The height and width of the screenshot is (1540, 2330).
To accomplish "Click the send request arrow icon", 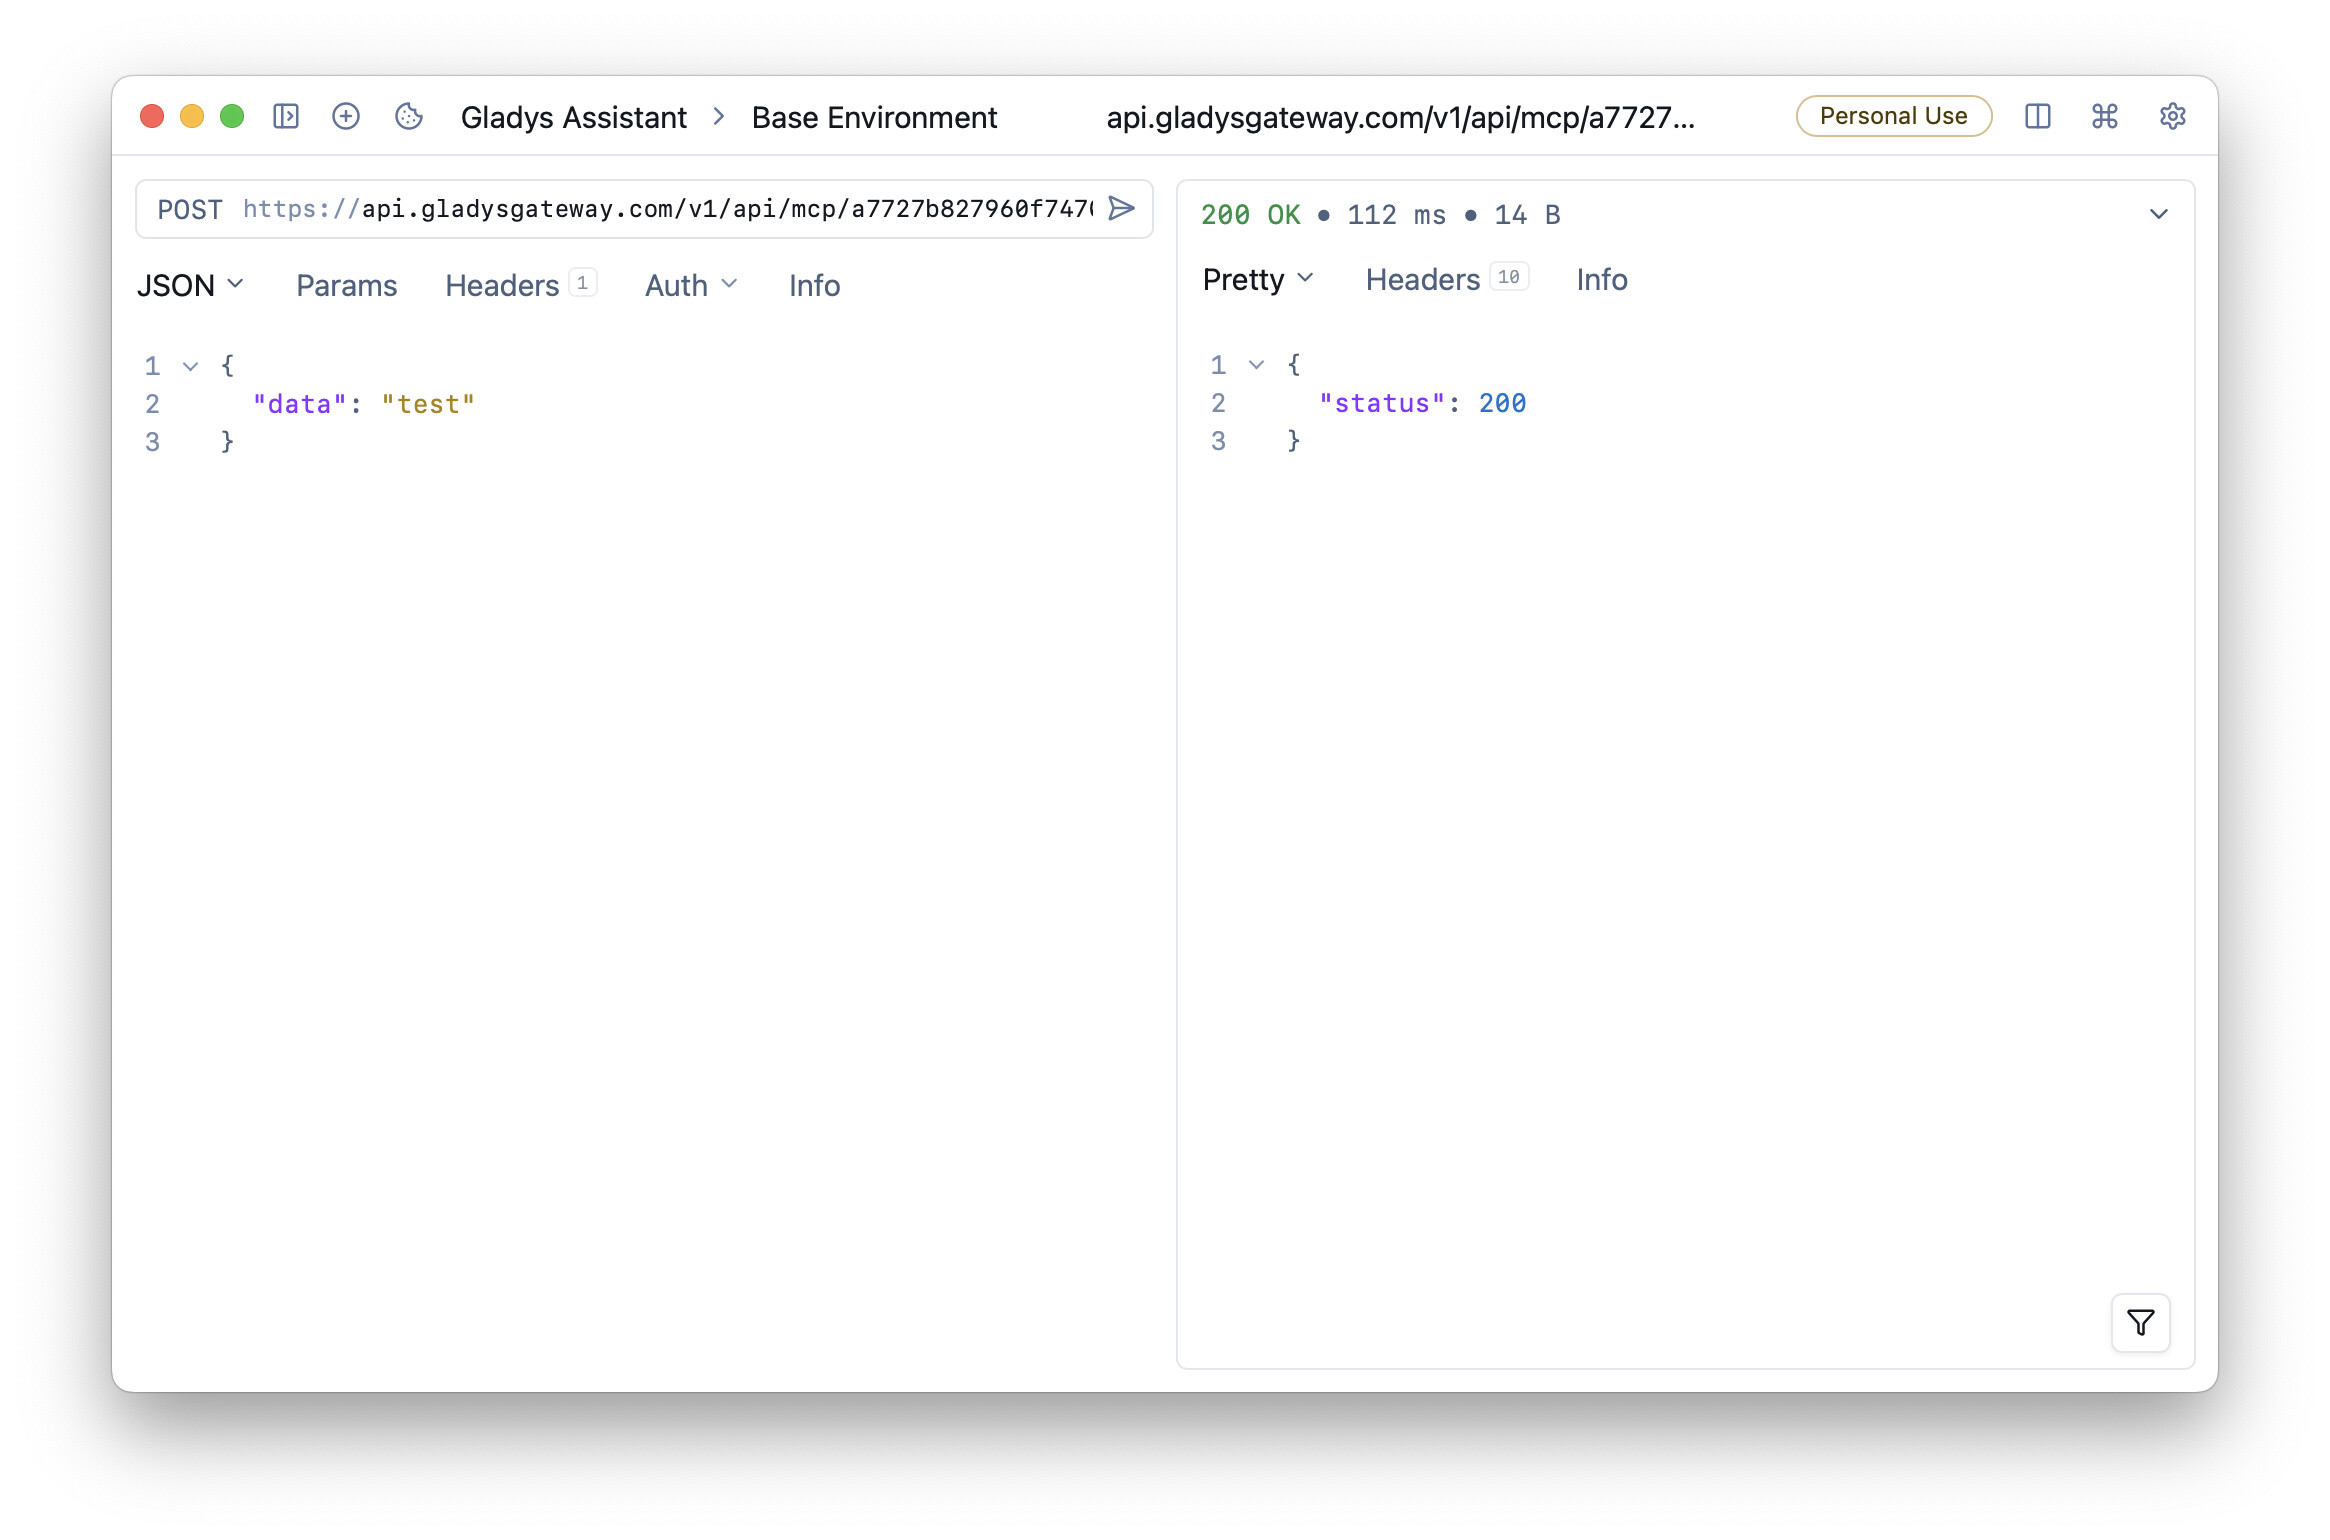I will 1121,208.
